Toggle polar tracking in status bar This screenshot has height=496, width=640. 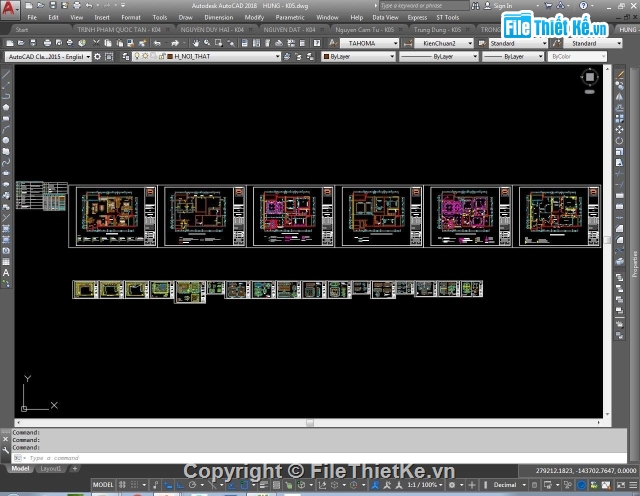point(193,485)
